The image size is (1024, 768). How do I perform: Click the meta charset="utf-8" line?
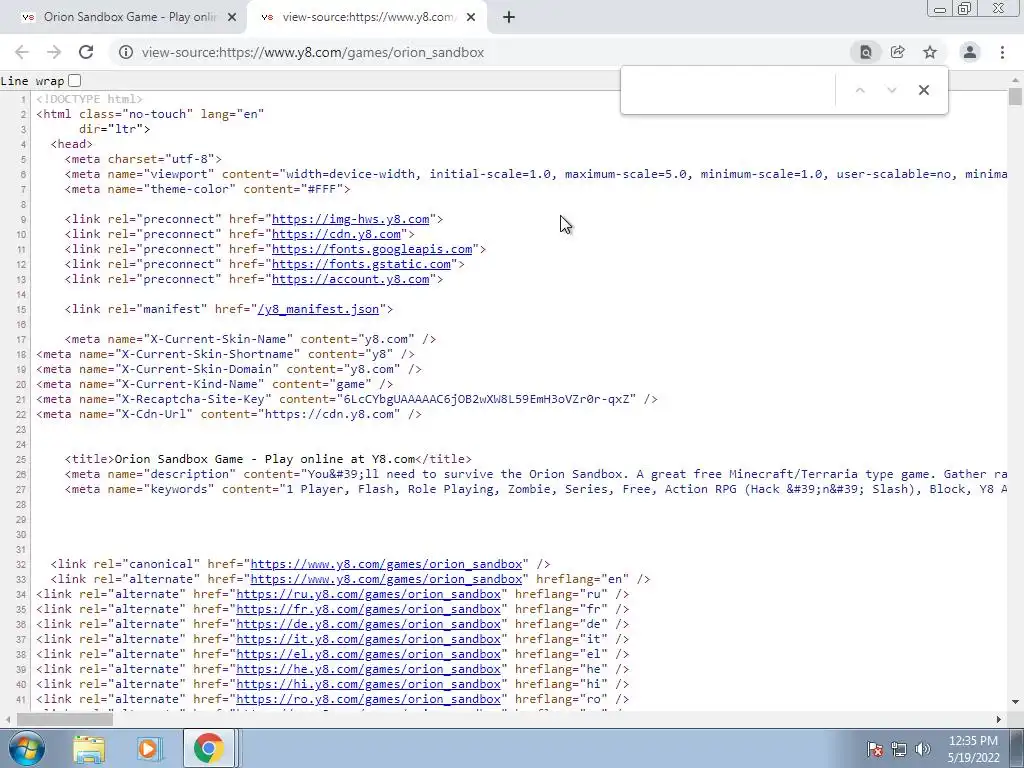point(143,159)
